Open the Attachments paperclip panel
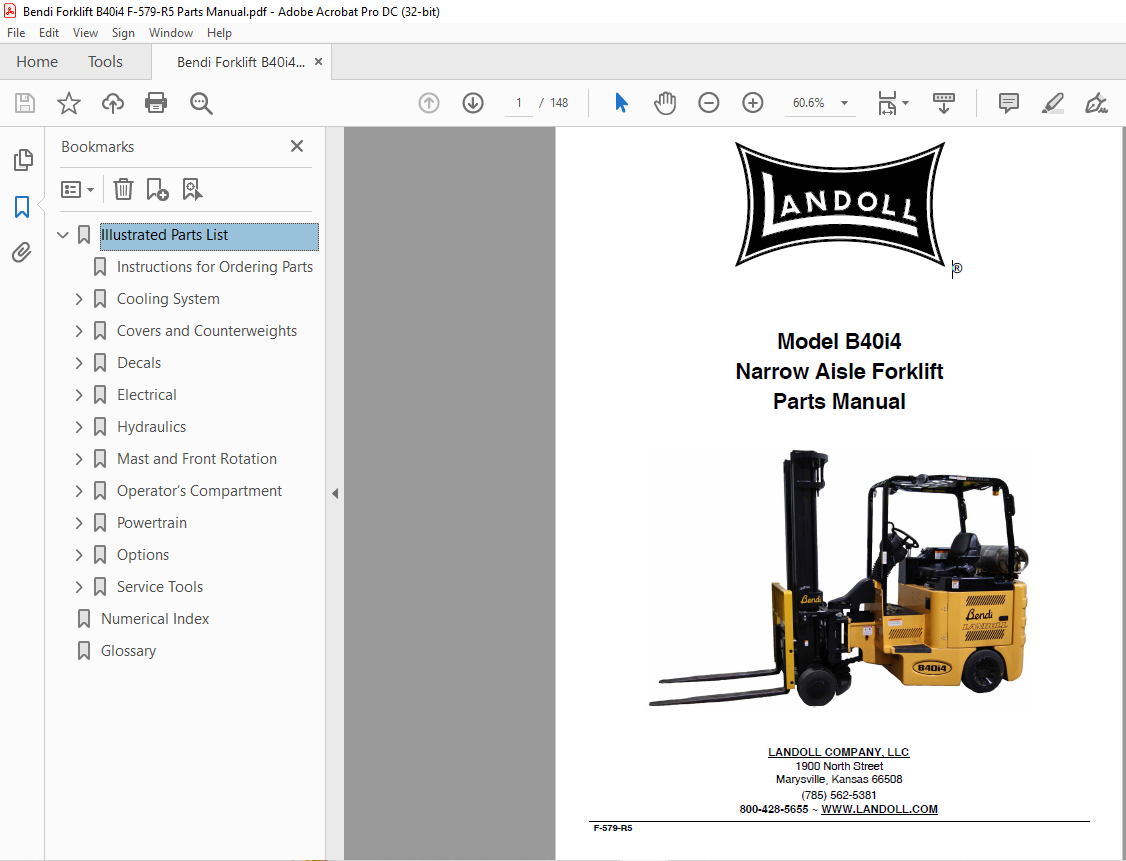Viewport: 1126px width, 861px height. (x=22, y=253)
